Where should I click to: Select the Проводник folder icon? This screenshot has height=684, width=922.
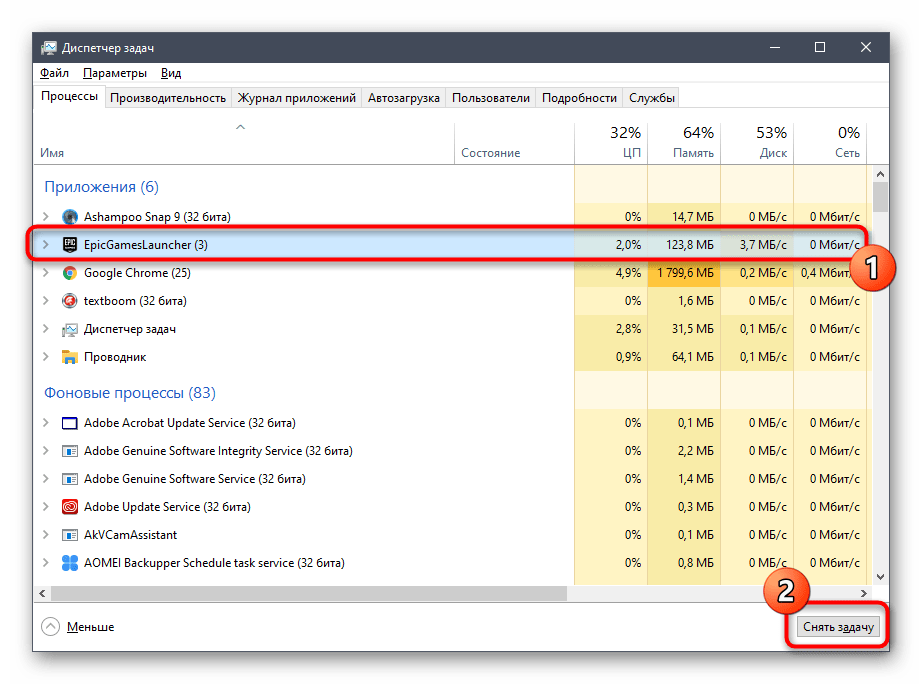point(70,357)
